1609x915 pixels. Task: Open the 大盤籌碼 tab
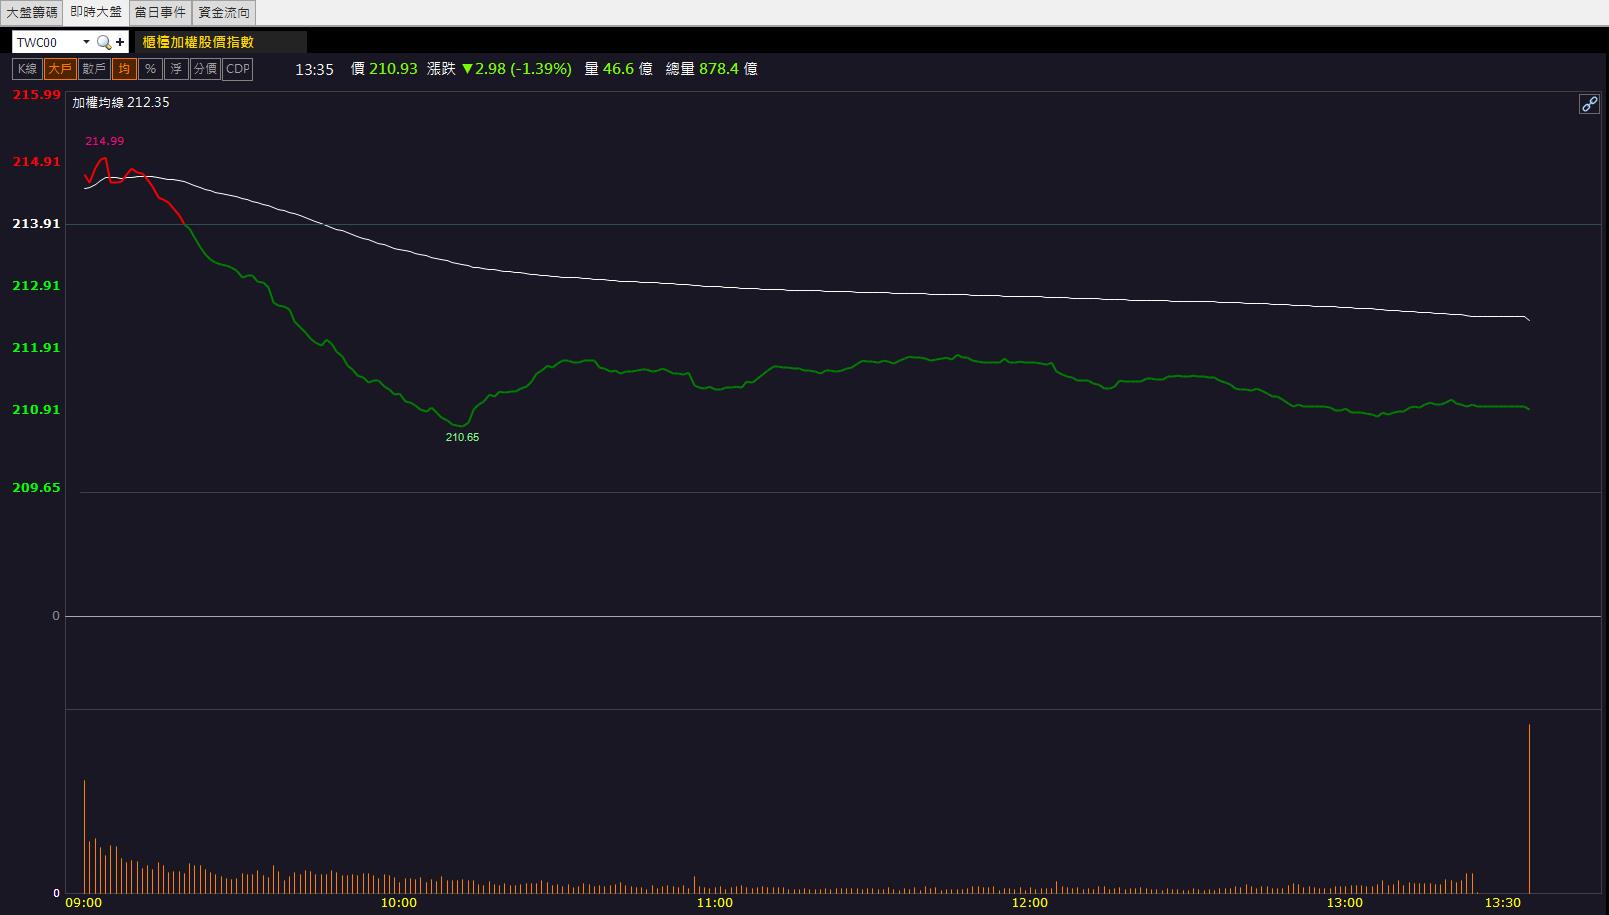click(32, 13)
